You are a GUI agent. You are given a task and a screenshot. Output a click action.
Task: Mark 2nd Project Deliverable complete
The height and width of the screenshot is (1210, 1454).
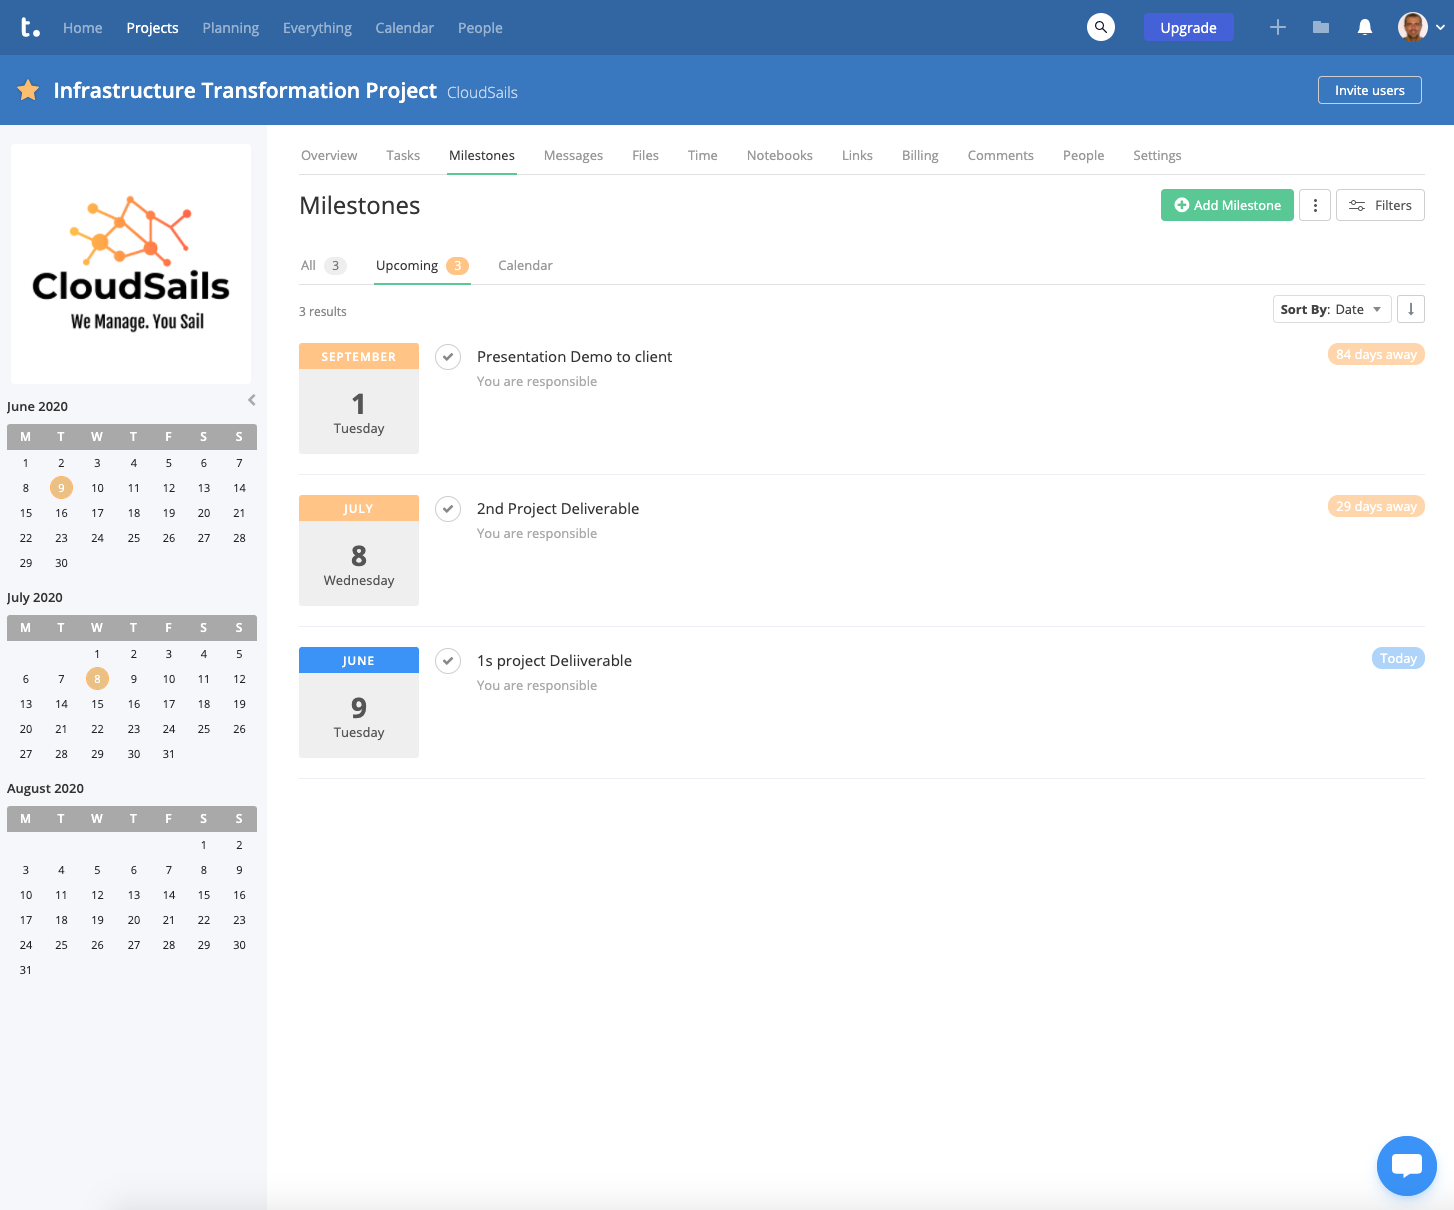point(448,509)
